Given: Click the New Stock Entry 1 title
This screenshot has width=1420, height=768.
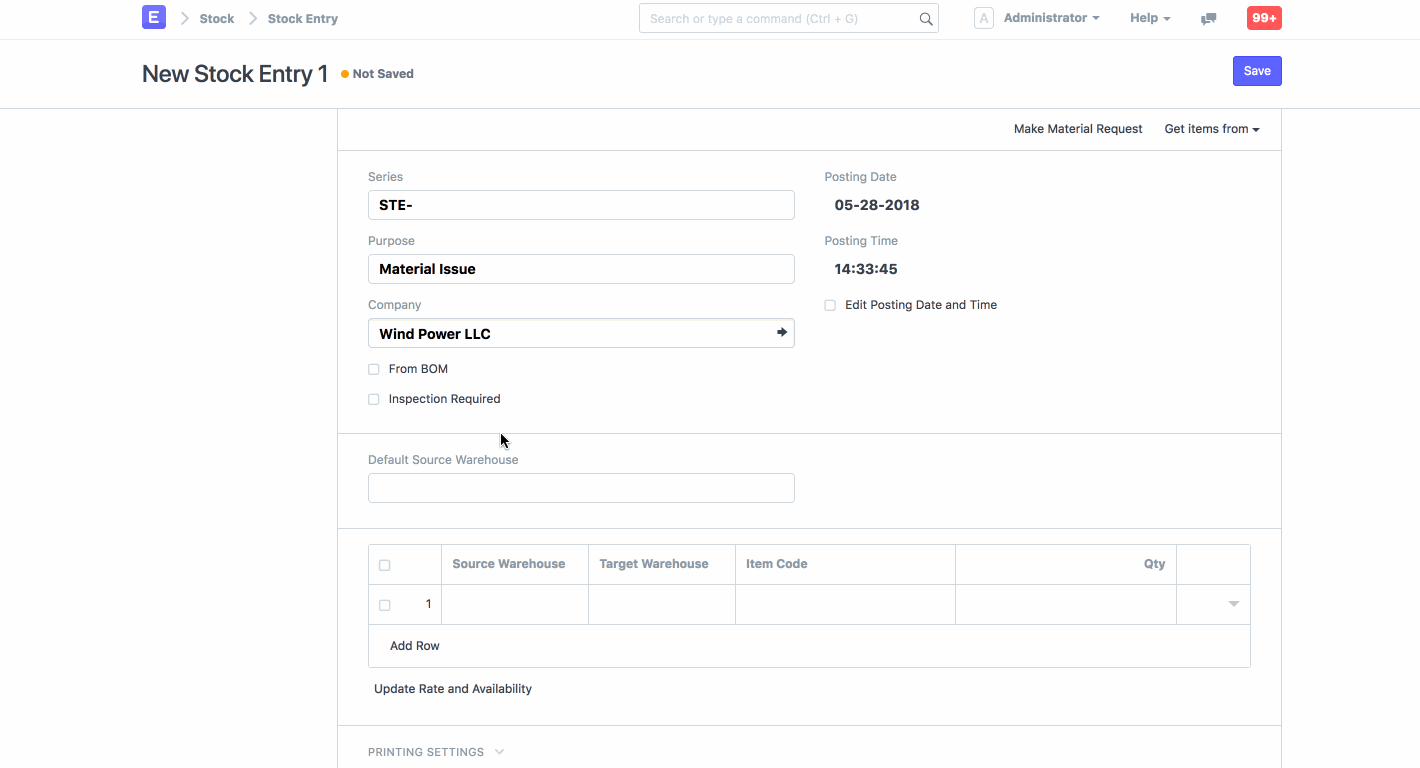Looking at the screenshot, I should [x=235, y=74].
